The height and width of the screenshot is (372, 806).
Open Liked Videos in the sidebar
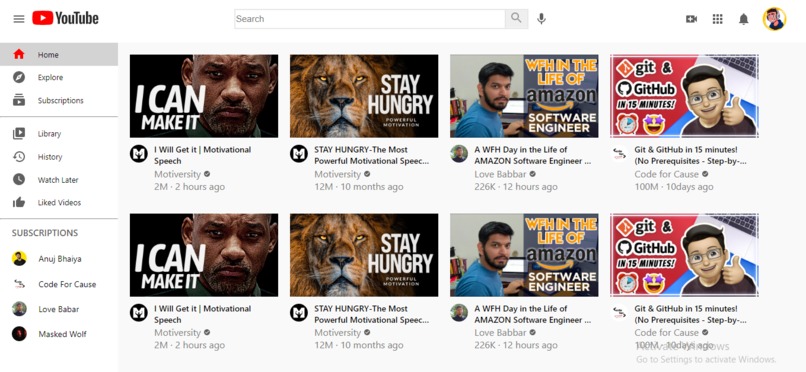(x=59, y=202)
